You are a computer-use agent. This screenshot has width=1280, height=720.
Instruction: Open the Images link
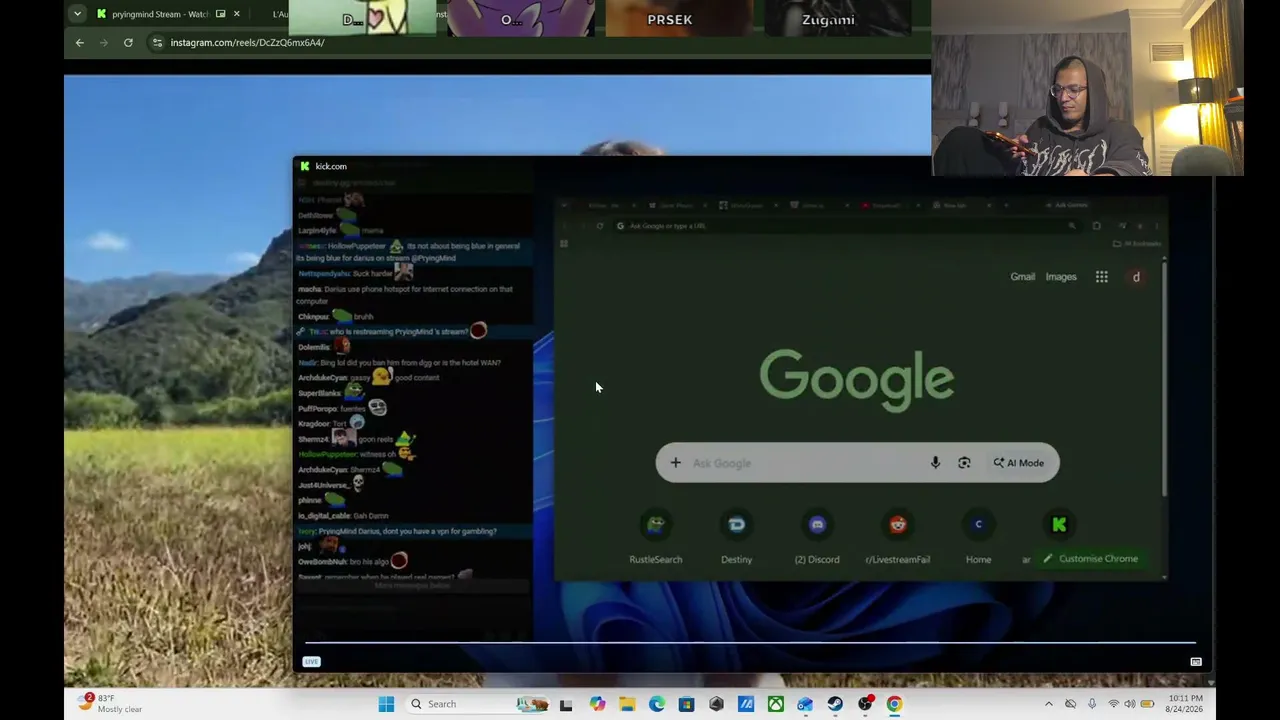point(1061,277)
